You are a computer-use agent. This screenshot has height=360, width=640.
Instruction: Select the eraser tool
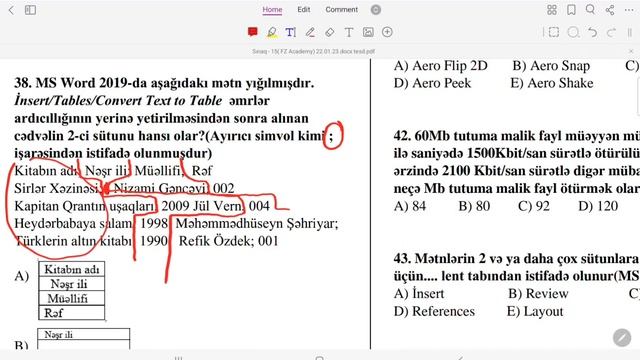coord(329,32)
